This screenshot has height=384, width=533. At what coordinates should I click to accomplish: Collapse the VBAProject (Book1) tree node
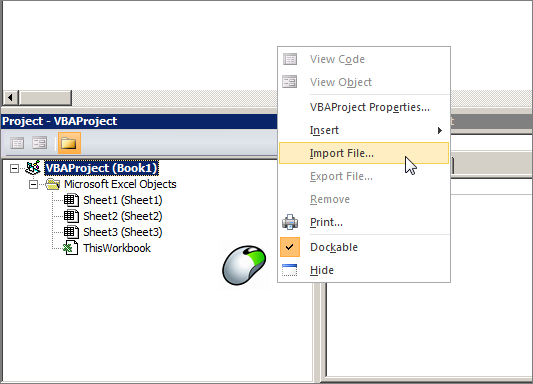coord(14,168)
